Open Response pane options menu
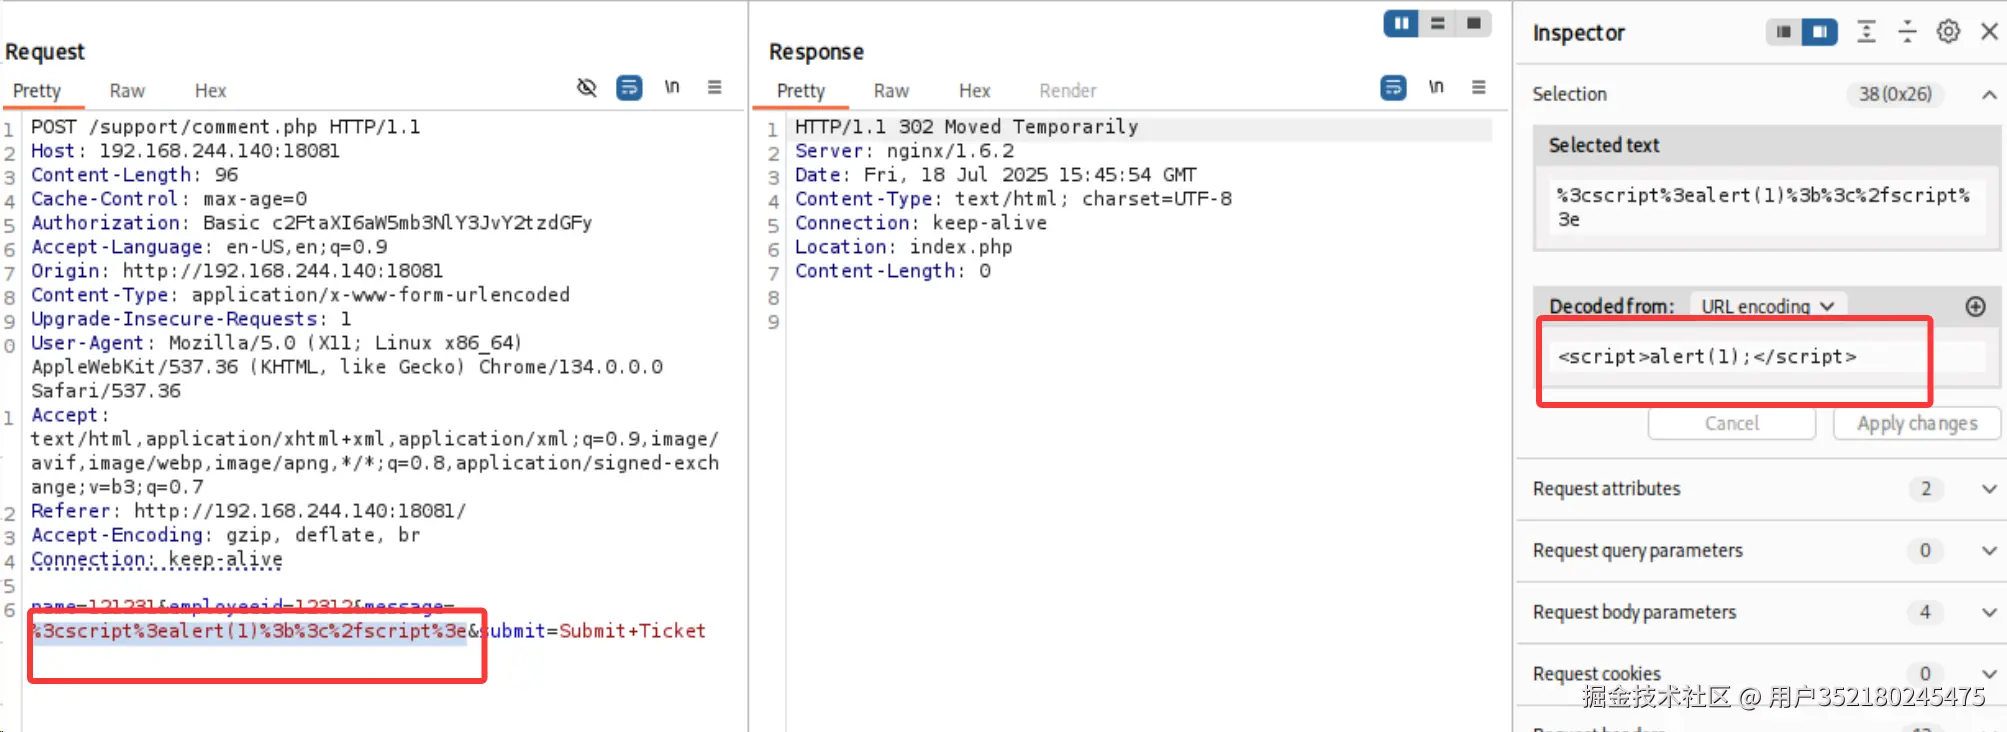Viewport: 2007px width, 732px height. point(1478,87)
